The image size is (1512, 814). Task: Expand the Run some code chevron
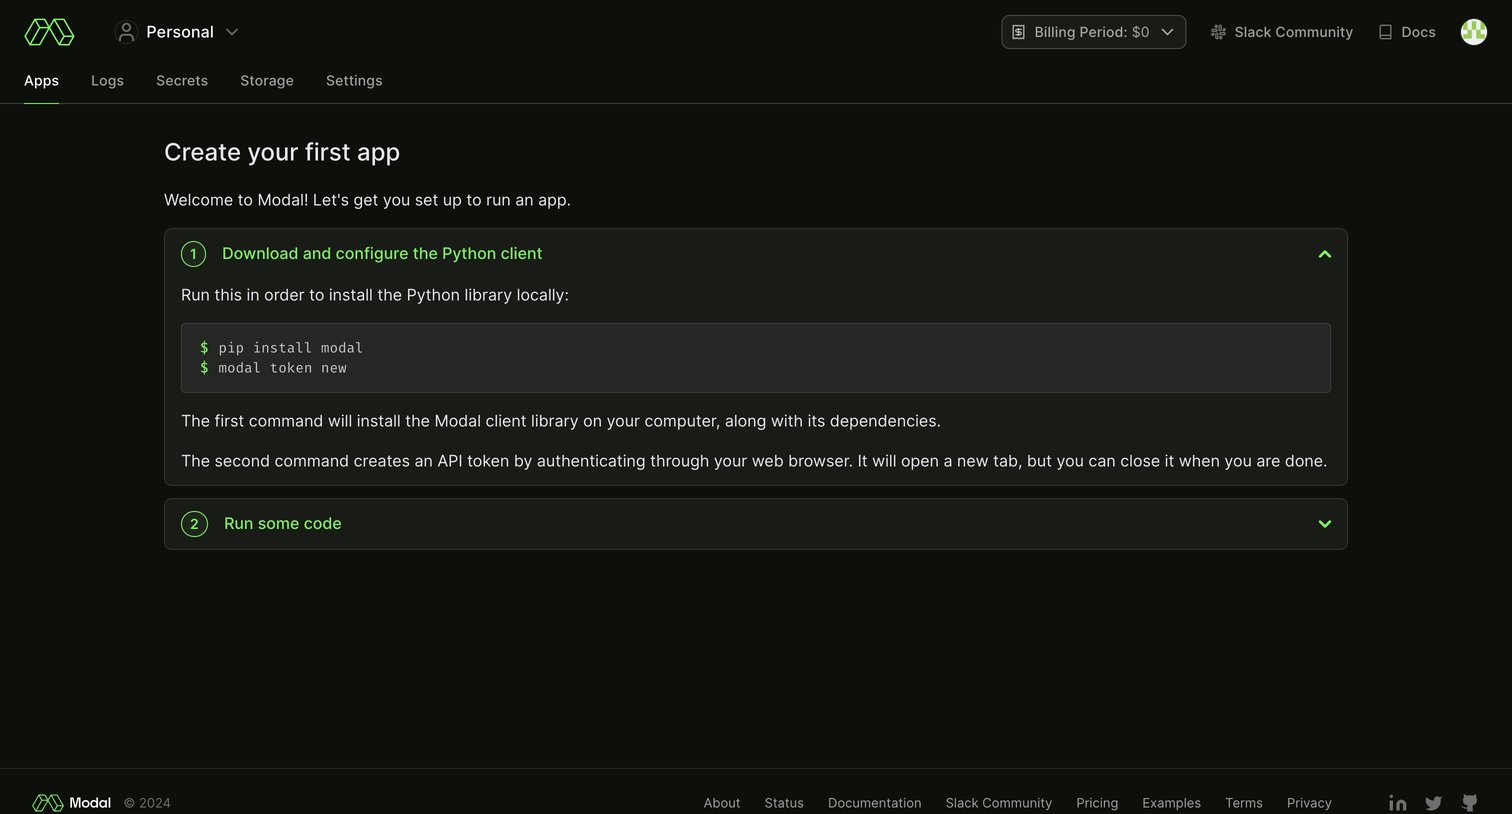click(1324, 524)
